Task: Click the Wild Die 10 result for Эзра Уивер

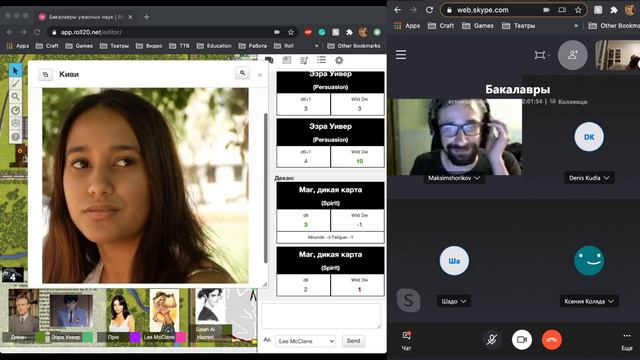Action: (359, 161)
